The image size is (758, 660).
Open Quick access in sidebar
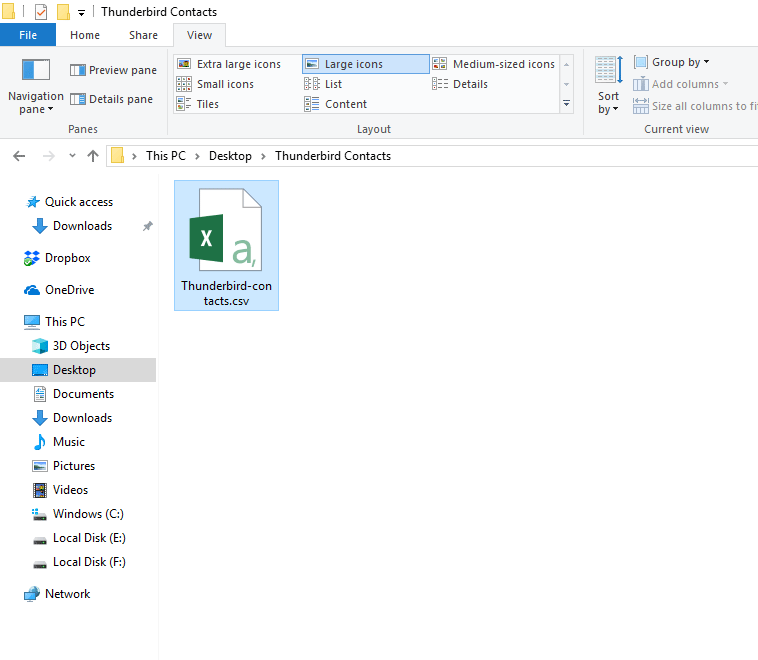pyautogui.click(x=70, y=202)
